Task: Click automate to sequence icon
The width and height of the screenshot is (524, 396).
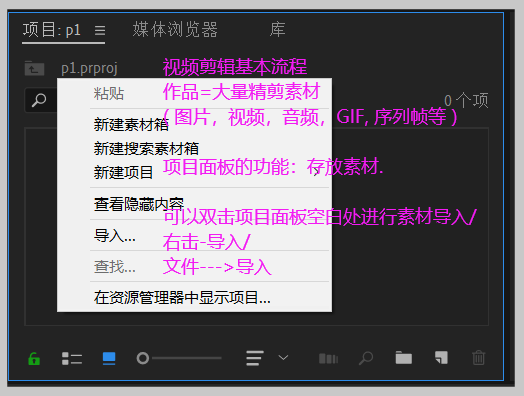Action: tap(328, 358)
